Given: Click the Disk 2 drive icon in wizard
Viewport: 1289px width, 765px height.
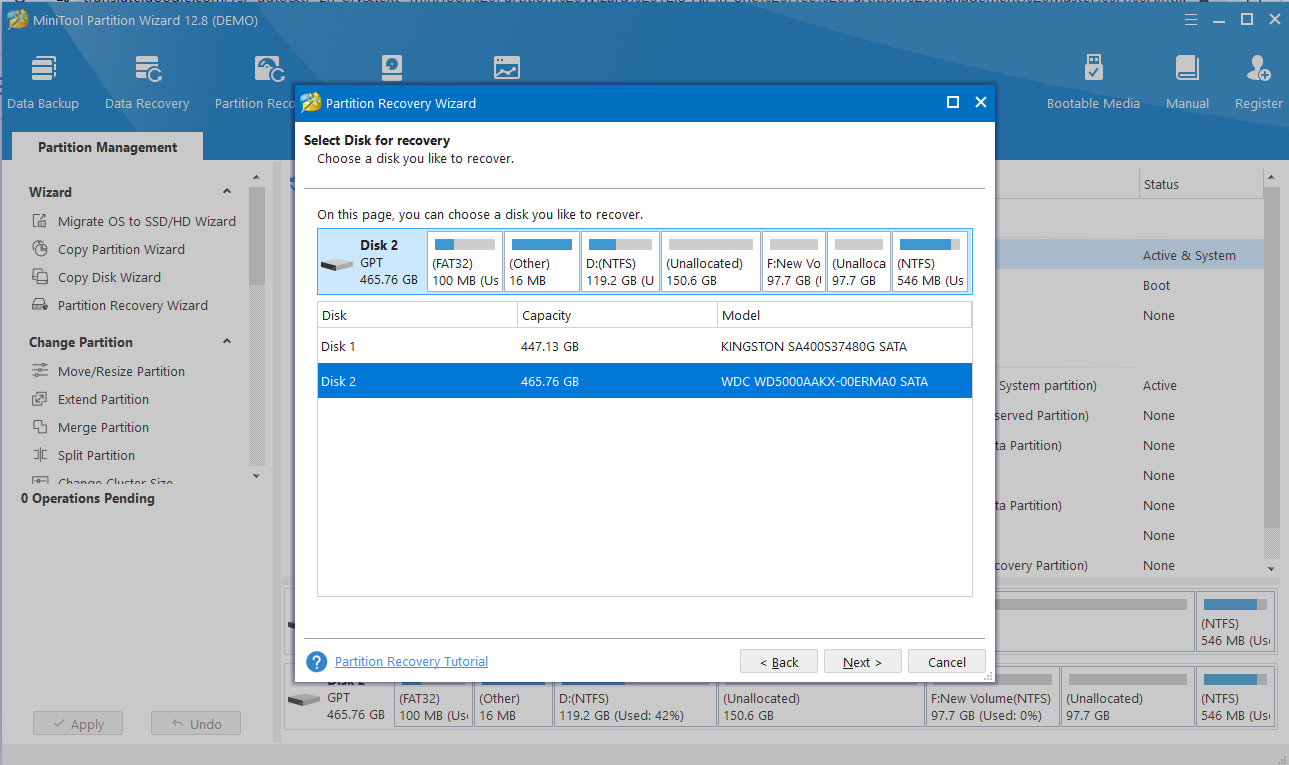Looking at the screenshot, I should click(336, 264).
